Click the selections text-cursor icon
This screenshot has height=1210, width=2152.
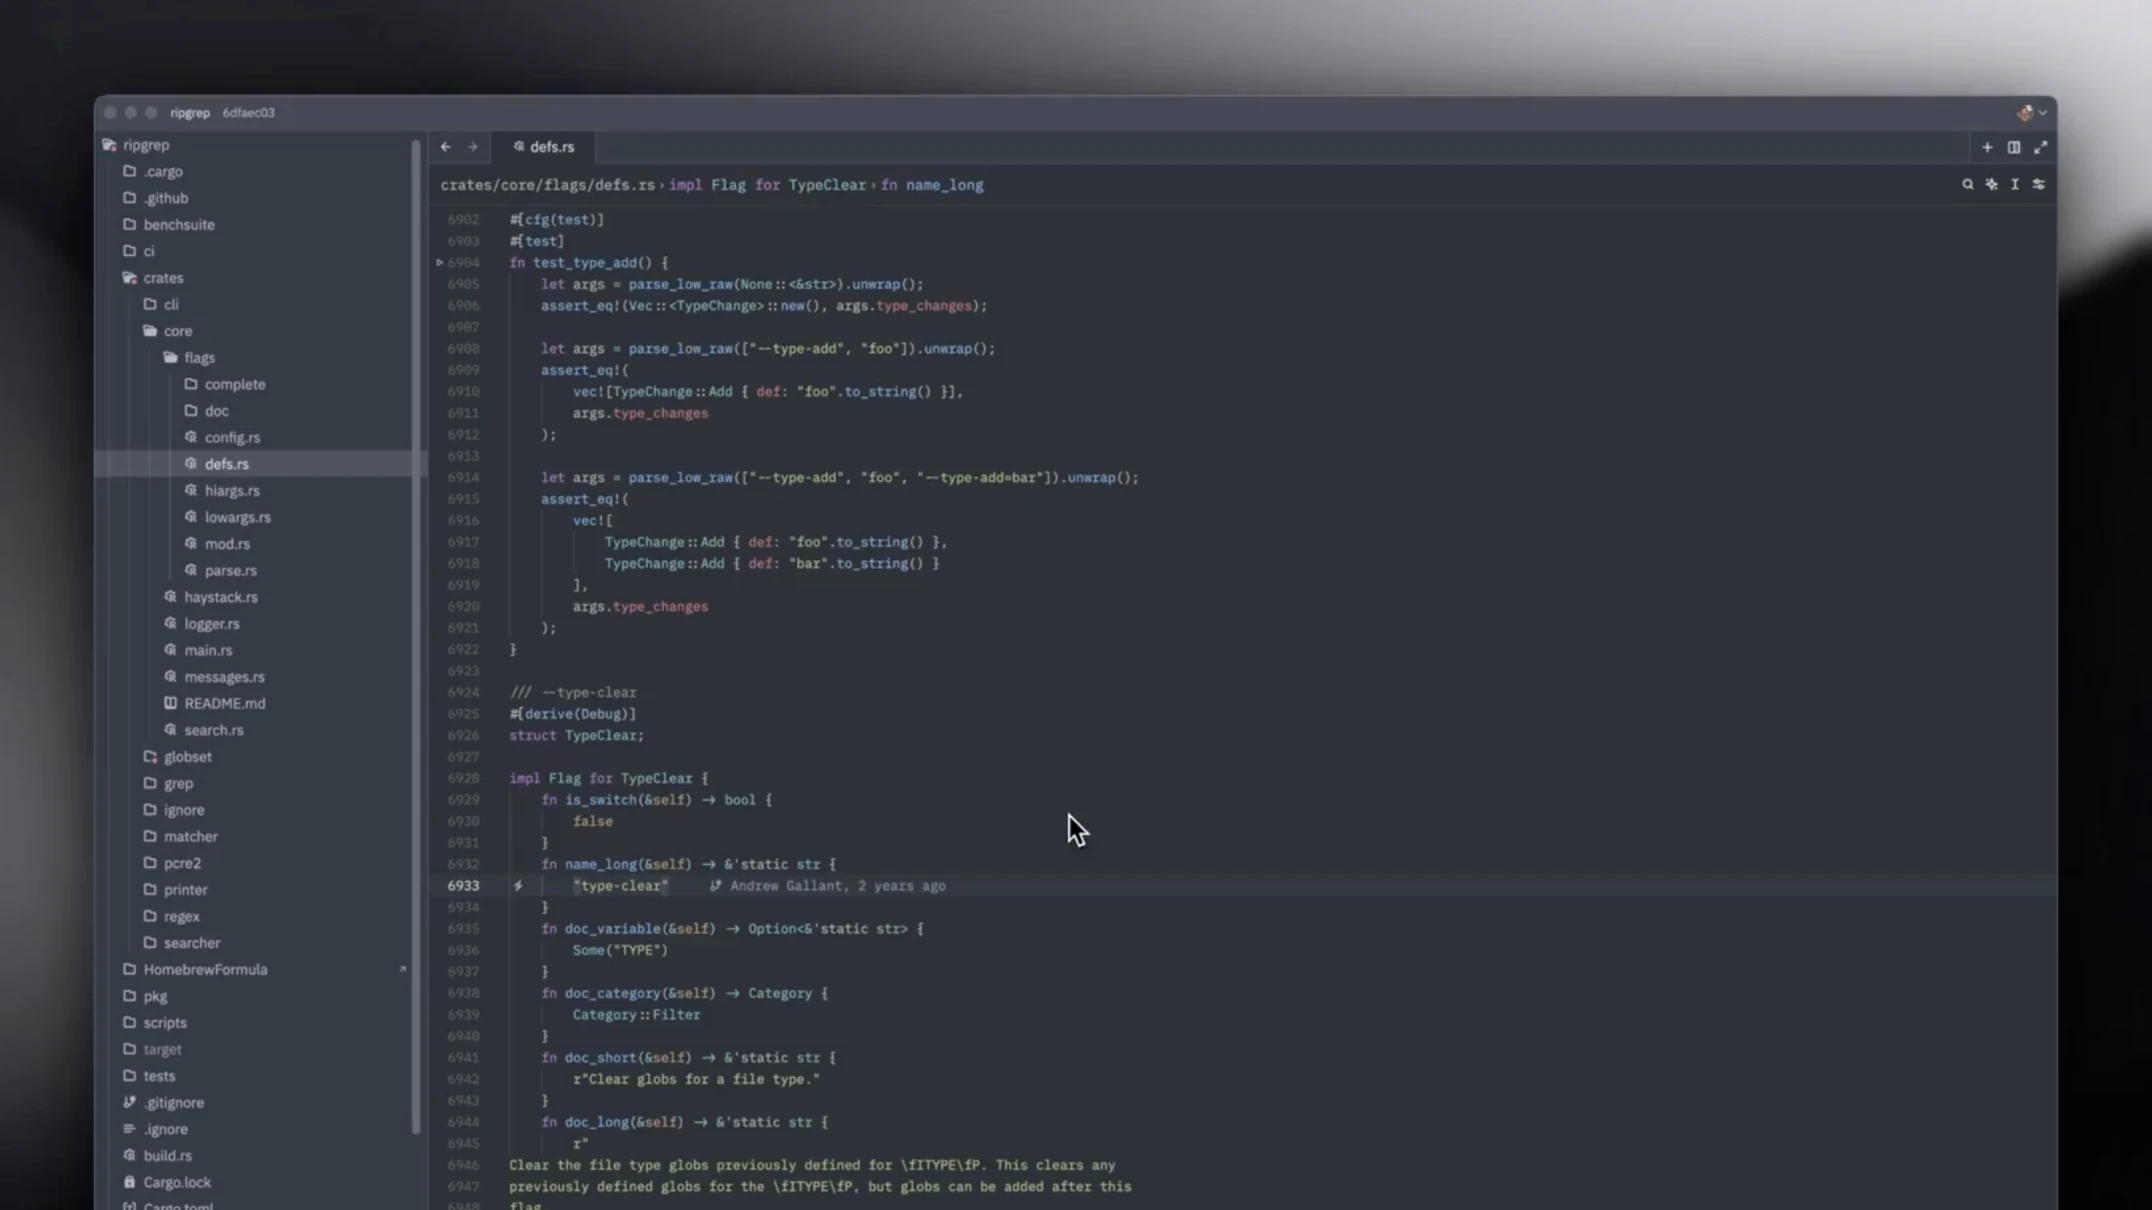click(x=2014, y=184)
